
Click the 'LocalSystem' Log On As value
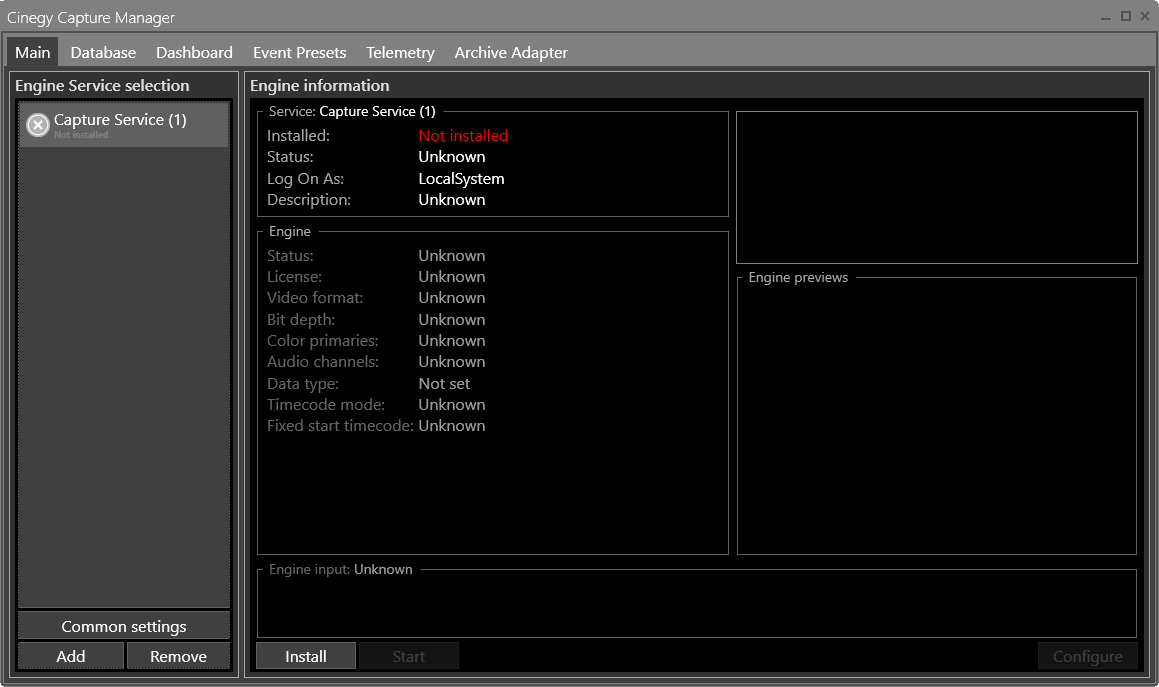[461, 178]
